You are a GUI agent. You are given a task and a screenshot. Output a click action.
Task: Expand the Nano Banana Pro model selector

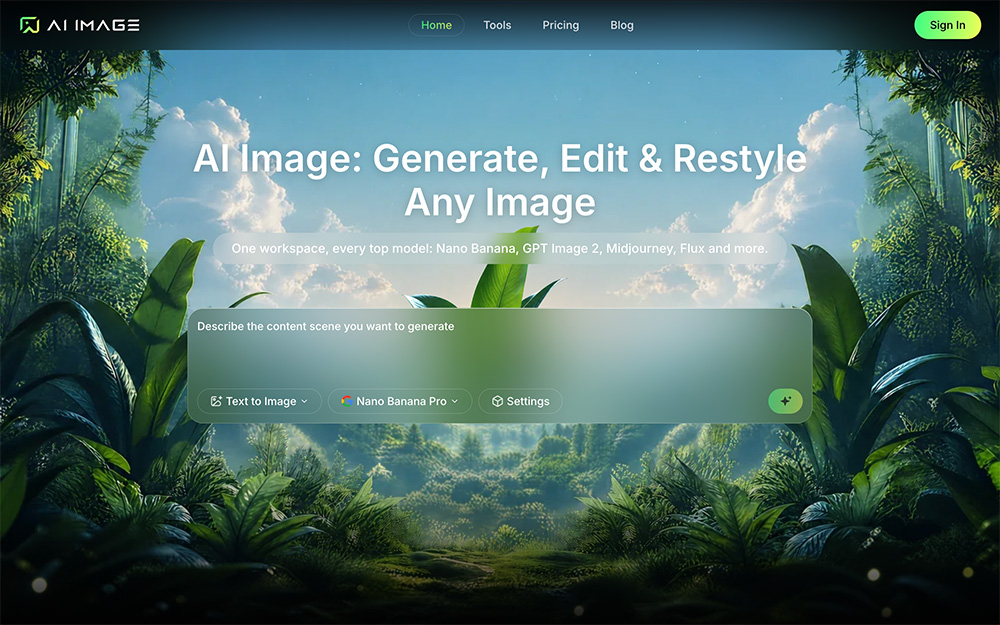400,401
